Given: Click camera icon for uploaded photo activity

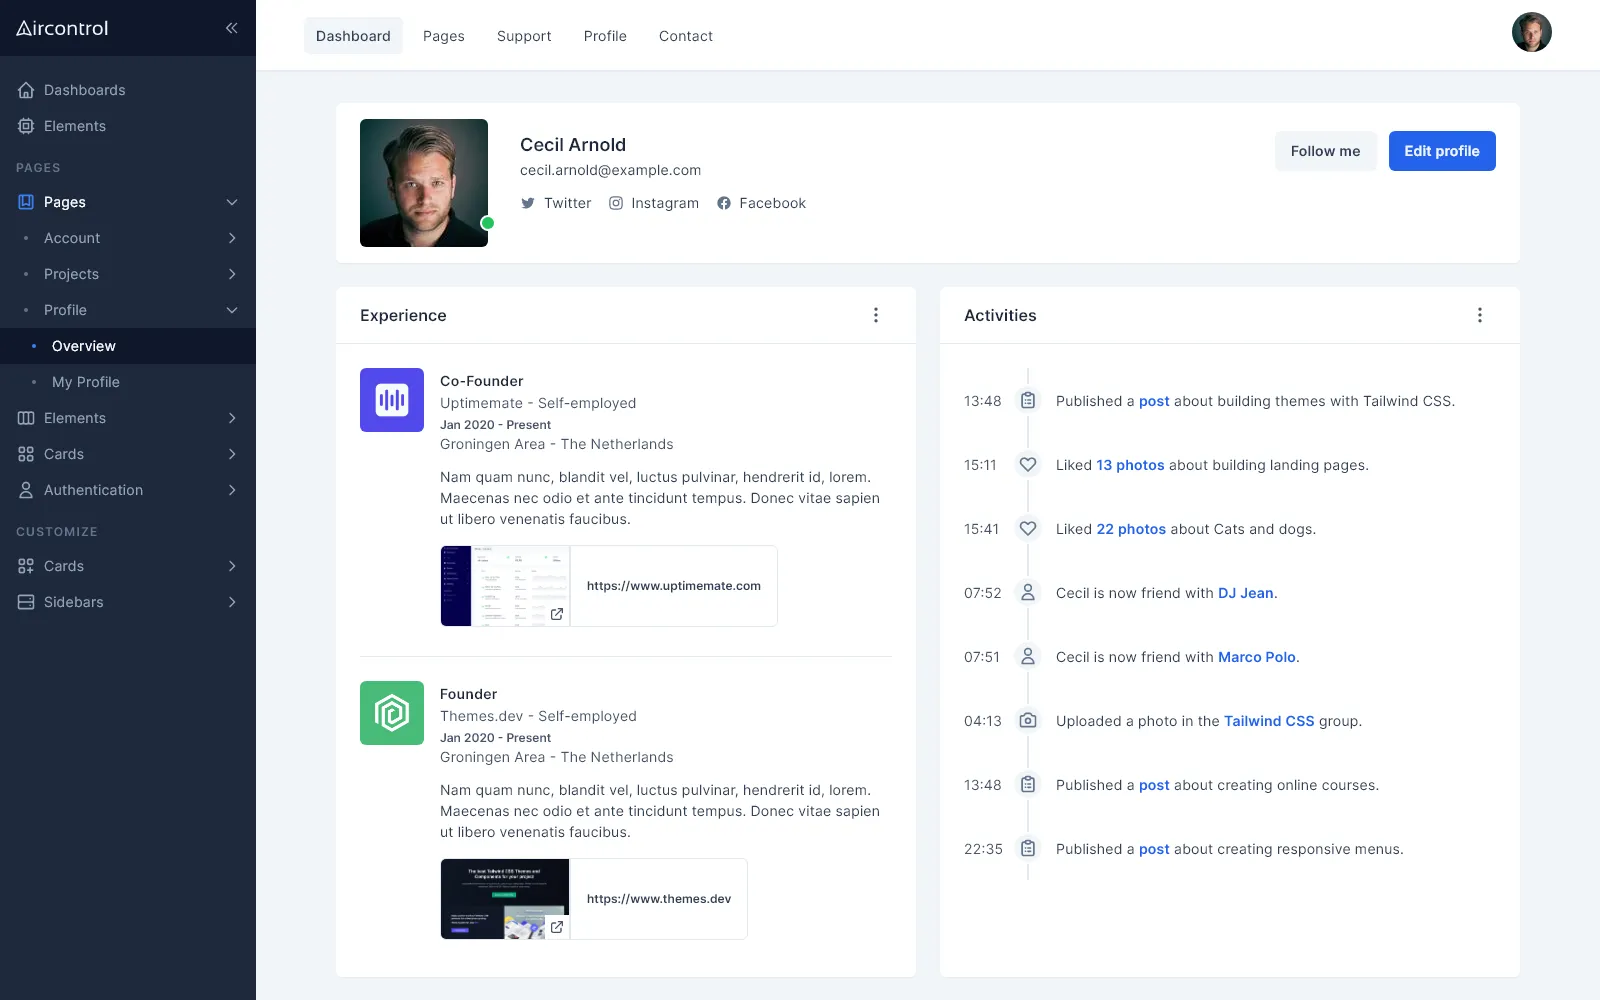Looking at the screenshot, I should (x=1028, y=721).
